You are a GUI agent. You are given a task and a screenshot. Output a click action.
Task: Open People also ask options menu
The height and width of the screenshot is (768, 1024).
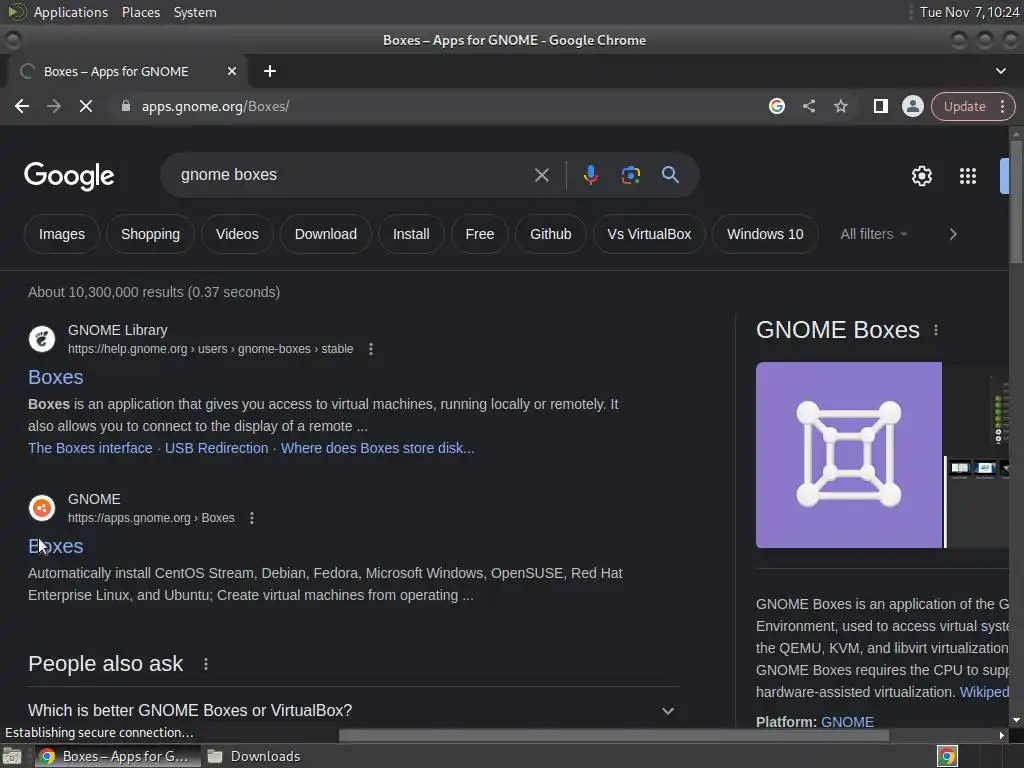[x=206, y=664]
